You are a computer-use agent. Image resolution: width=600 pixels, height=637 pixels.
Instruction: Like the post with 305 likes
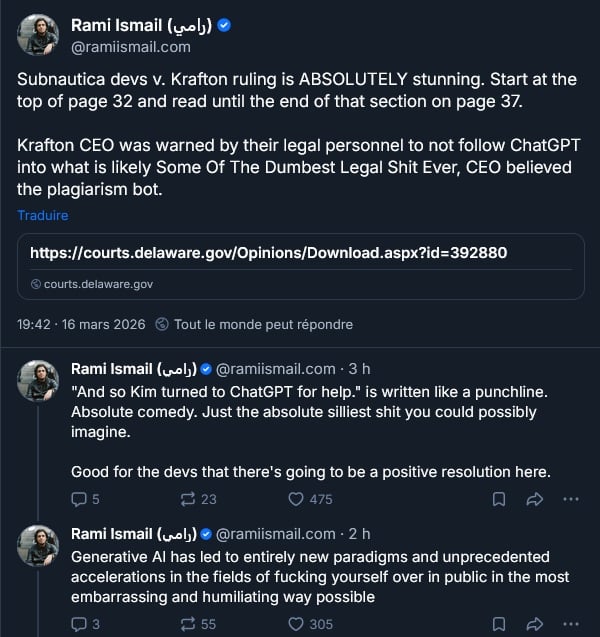[x=296, y=624]
